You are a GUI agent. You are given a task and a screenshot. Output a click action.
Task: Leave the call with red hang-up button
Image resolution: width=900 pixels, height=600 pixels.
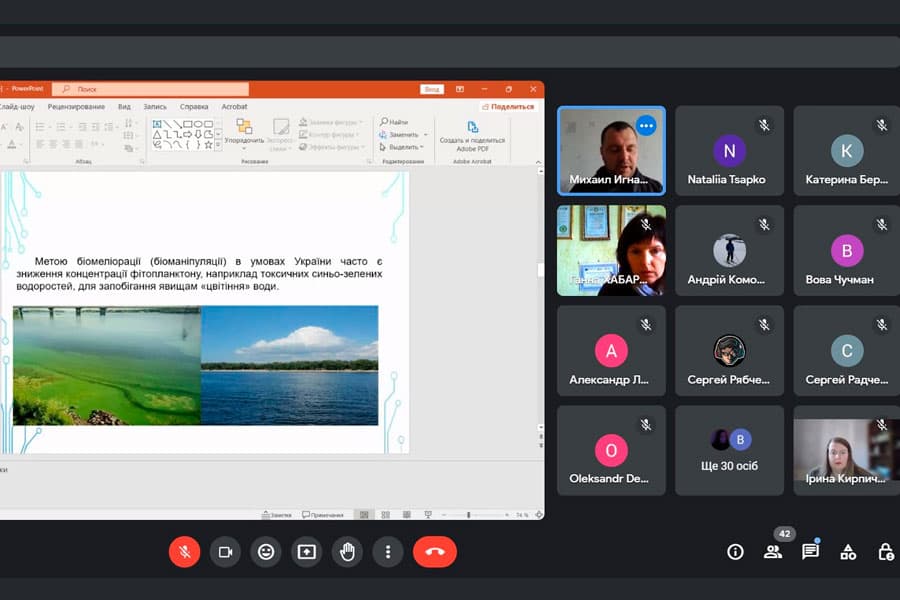(434, 551)
